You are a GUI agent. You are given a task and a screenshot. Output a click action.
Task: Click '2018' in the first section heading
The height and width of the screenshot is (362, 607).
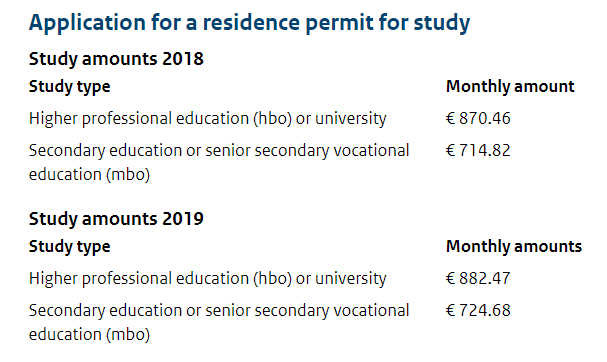point(183,59)
